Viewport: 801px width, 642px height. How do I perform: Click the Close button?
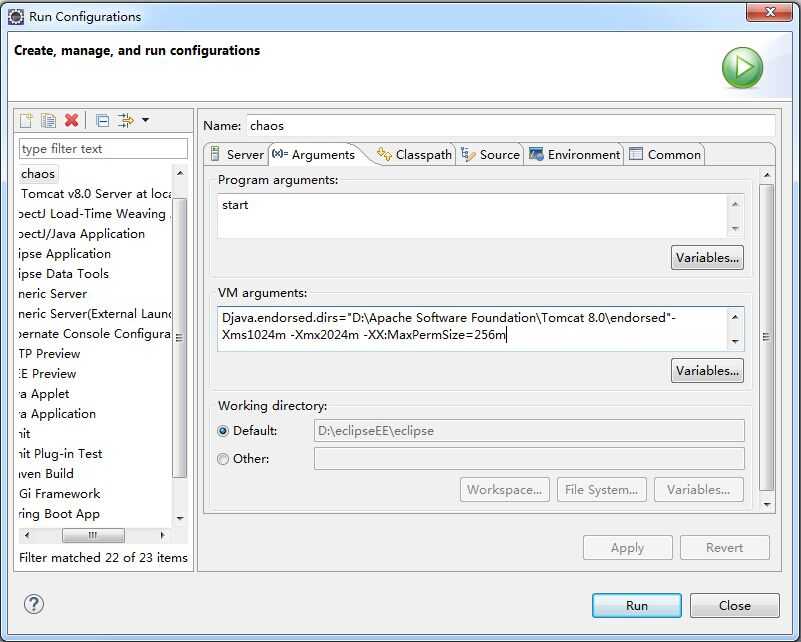tap(735, 606)
